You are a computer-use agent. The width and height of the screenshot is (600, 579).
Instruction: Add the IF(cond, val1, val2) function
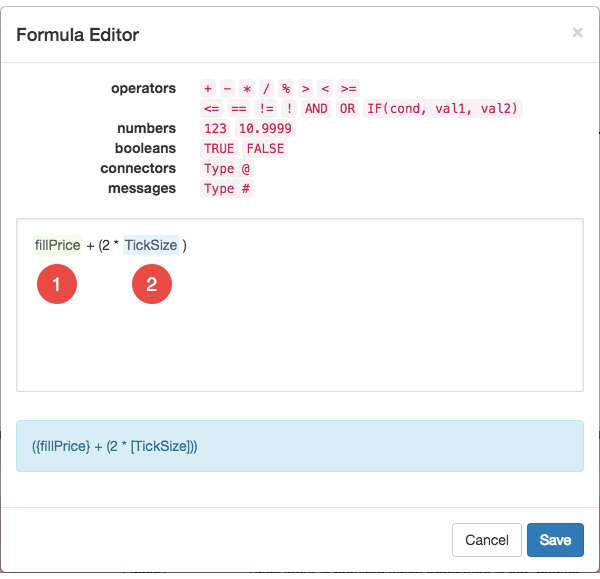click(443, 109)
